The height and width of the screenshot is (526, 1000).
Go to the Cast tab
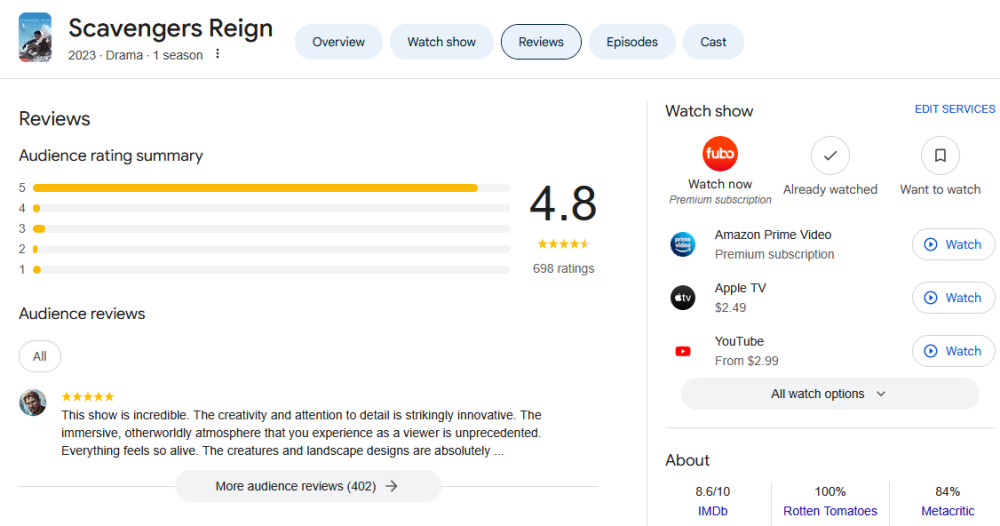pos(713,42)
